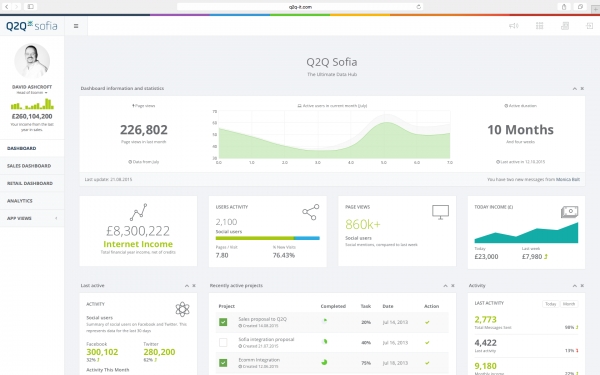Open the Sales Dashboard menu item
This screenshot has width=600, height=375.
click(x=32, y=166)
